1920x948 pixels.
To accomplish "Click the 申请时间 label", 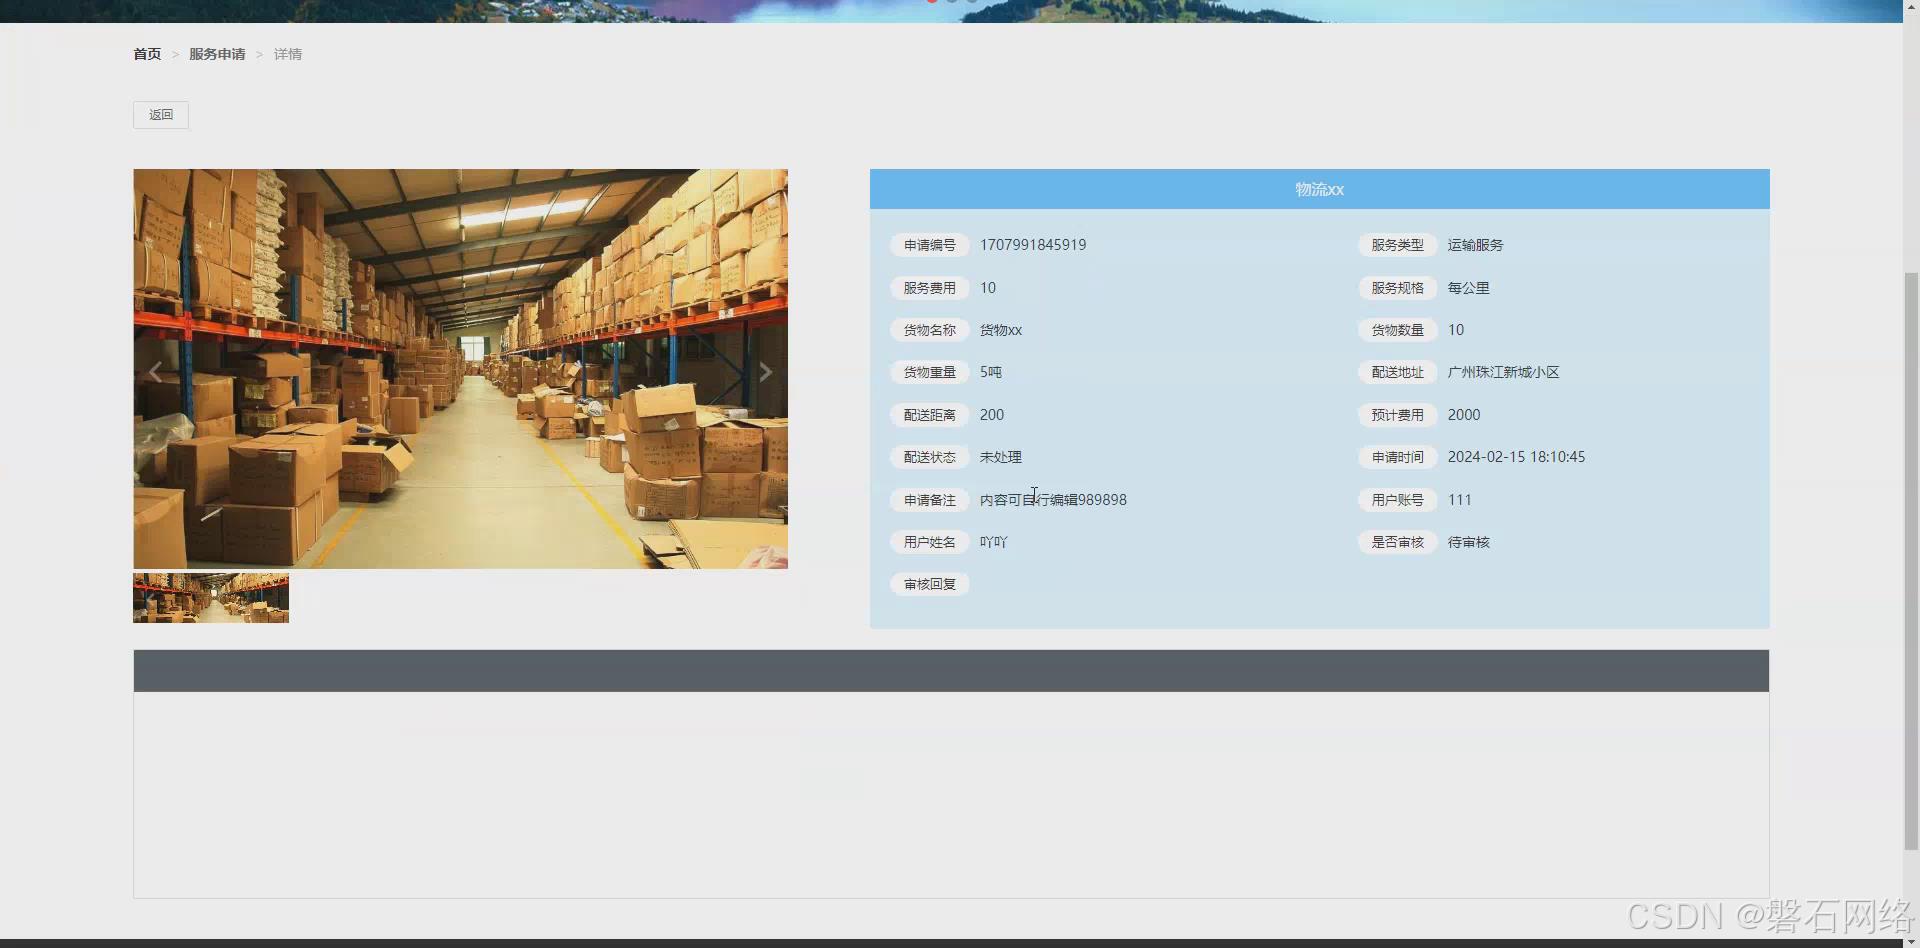I will [1397, 457].
